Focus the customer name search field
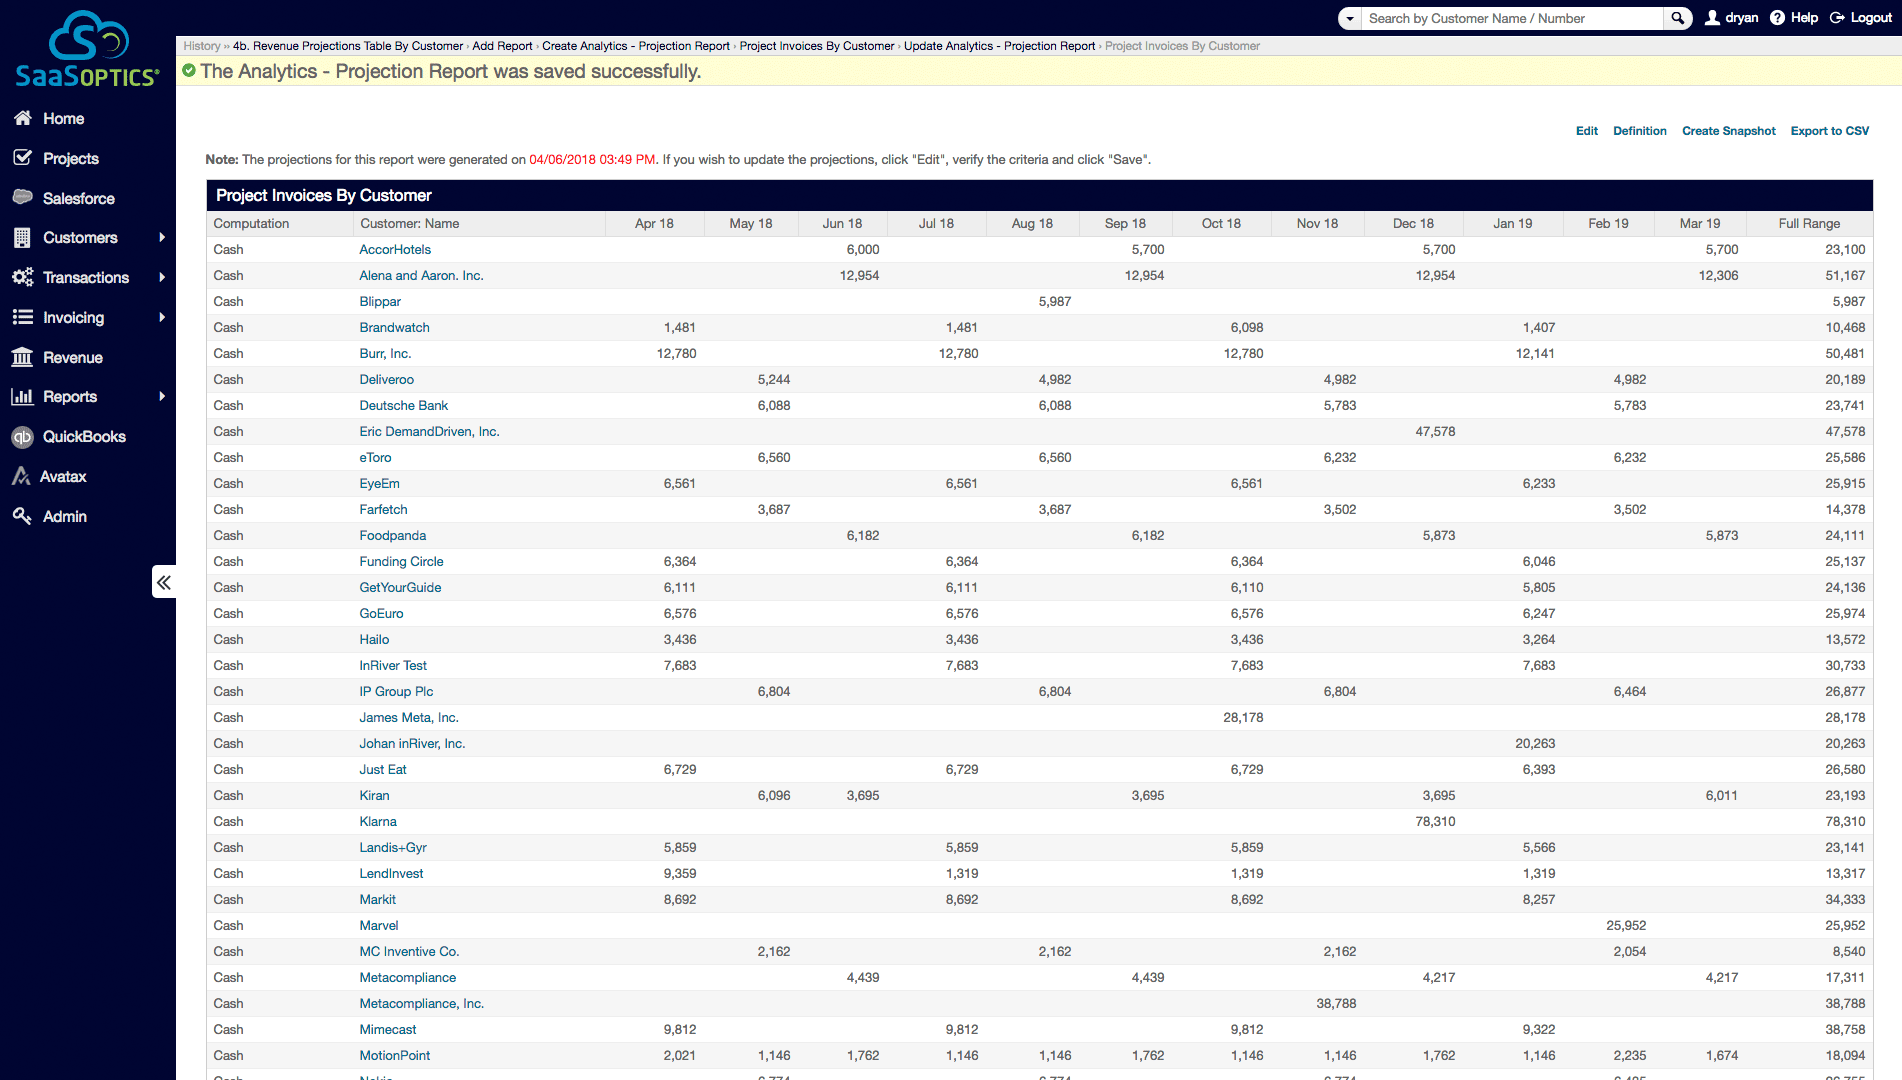 point(1512,18)
